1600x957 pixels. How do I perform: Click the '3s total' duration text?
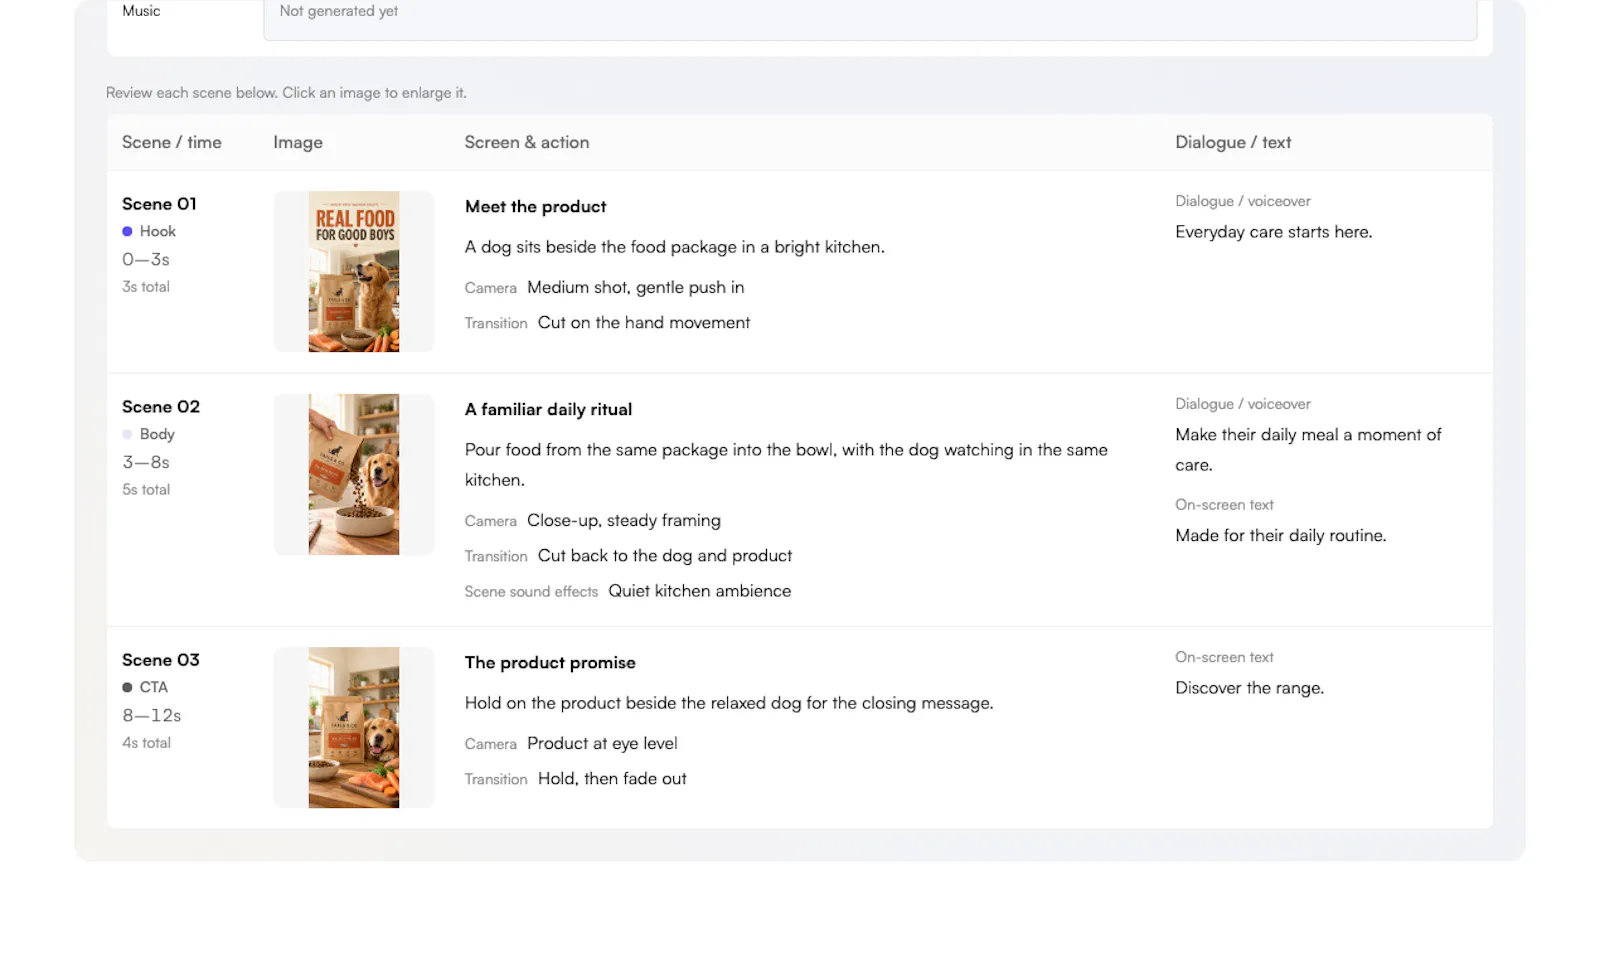point(146,287)
